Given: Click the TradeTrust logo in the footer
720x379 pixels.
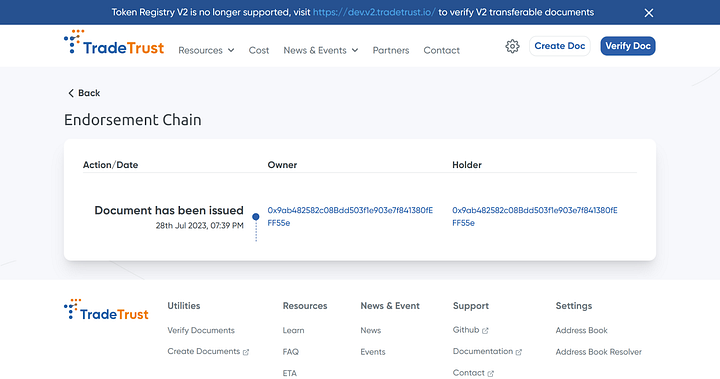Looking at the screenshot, I should [x=106, y=309].
